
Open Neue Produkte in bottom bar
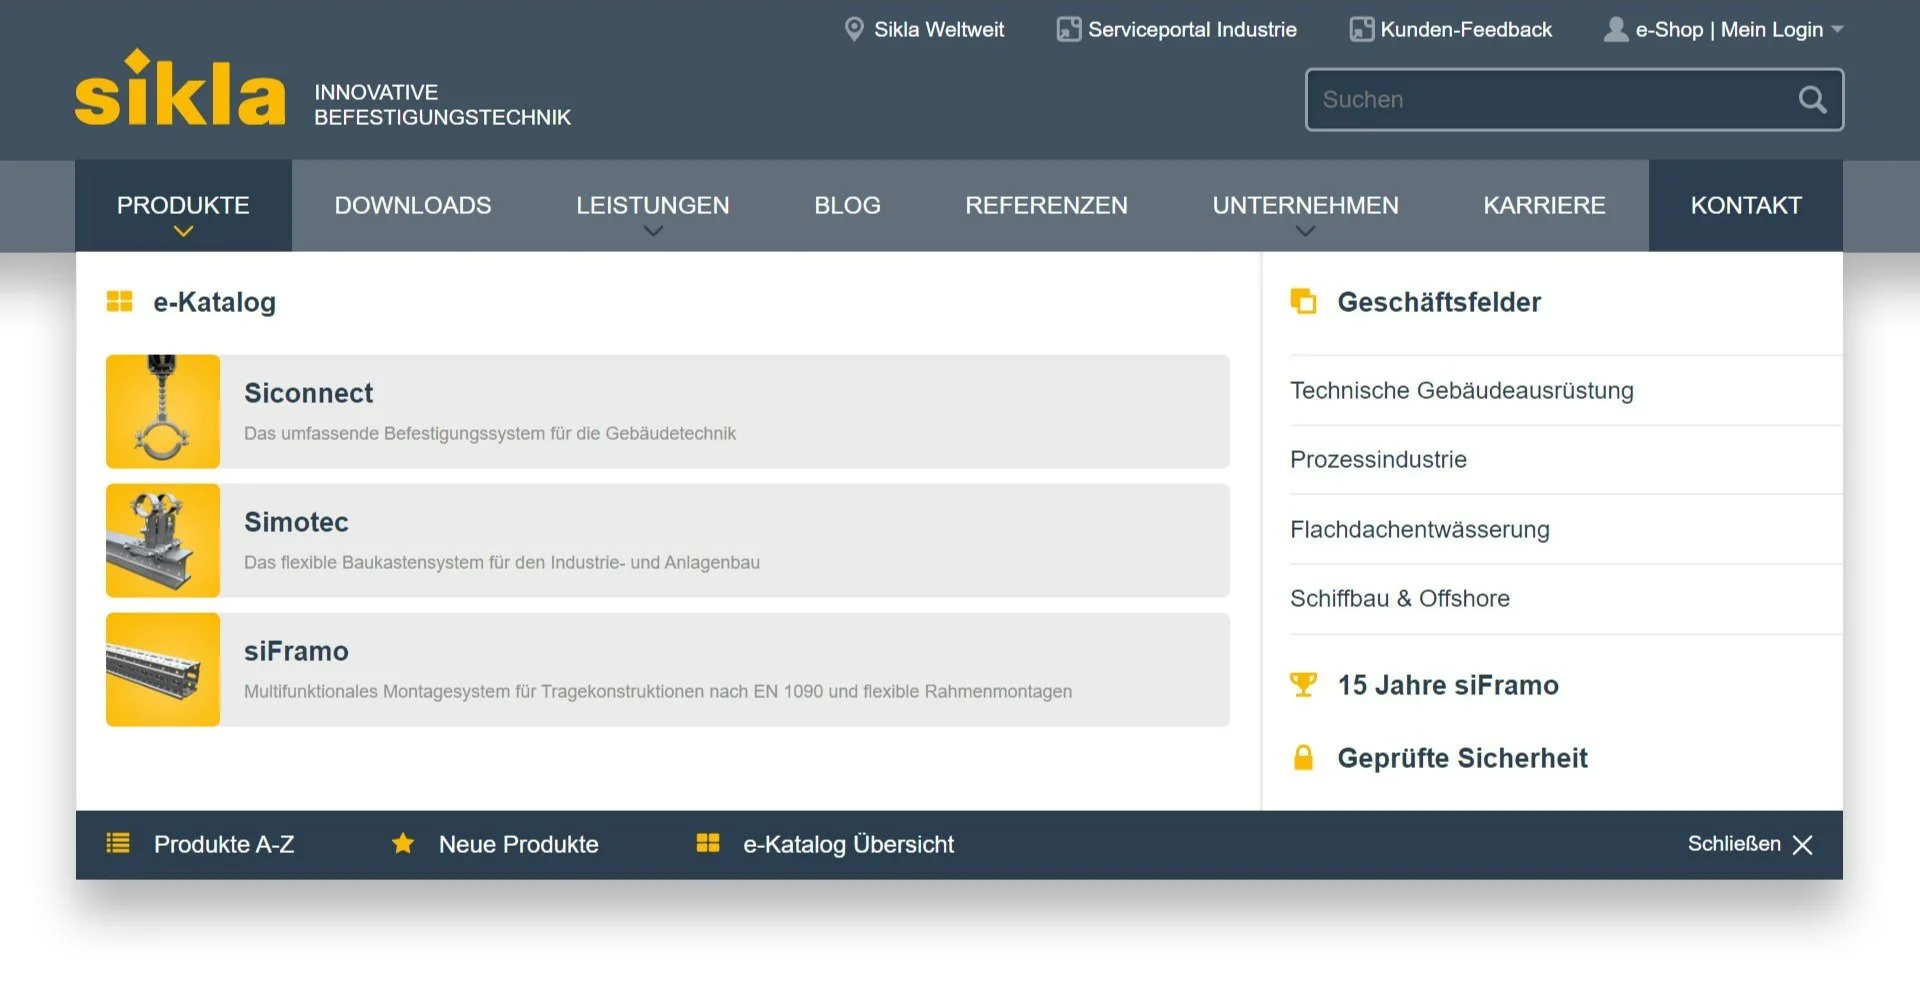point(518,844)
